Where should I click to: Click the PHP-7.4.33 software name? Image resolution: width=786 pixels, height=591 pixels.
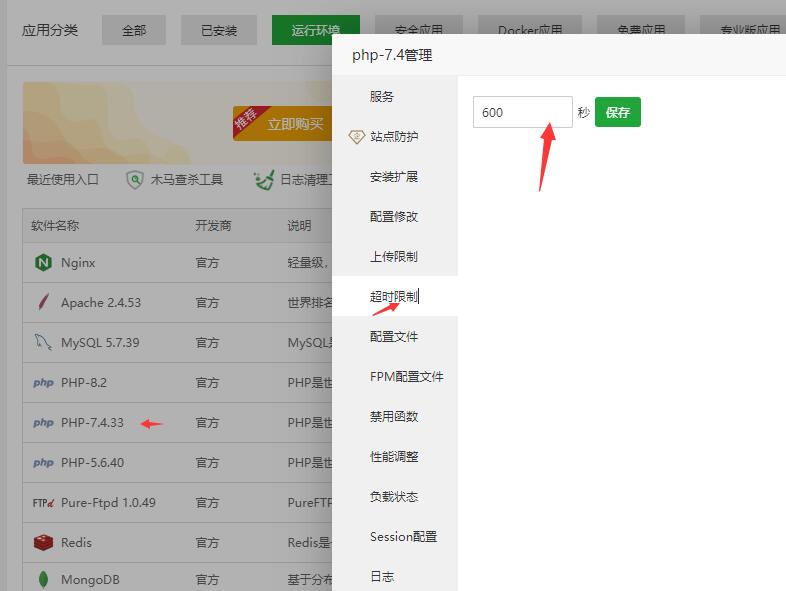(92, 423)
